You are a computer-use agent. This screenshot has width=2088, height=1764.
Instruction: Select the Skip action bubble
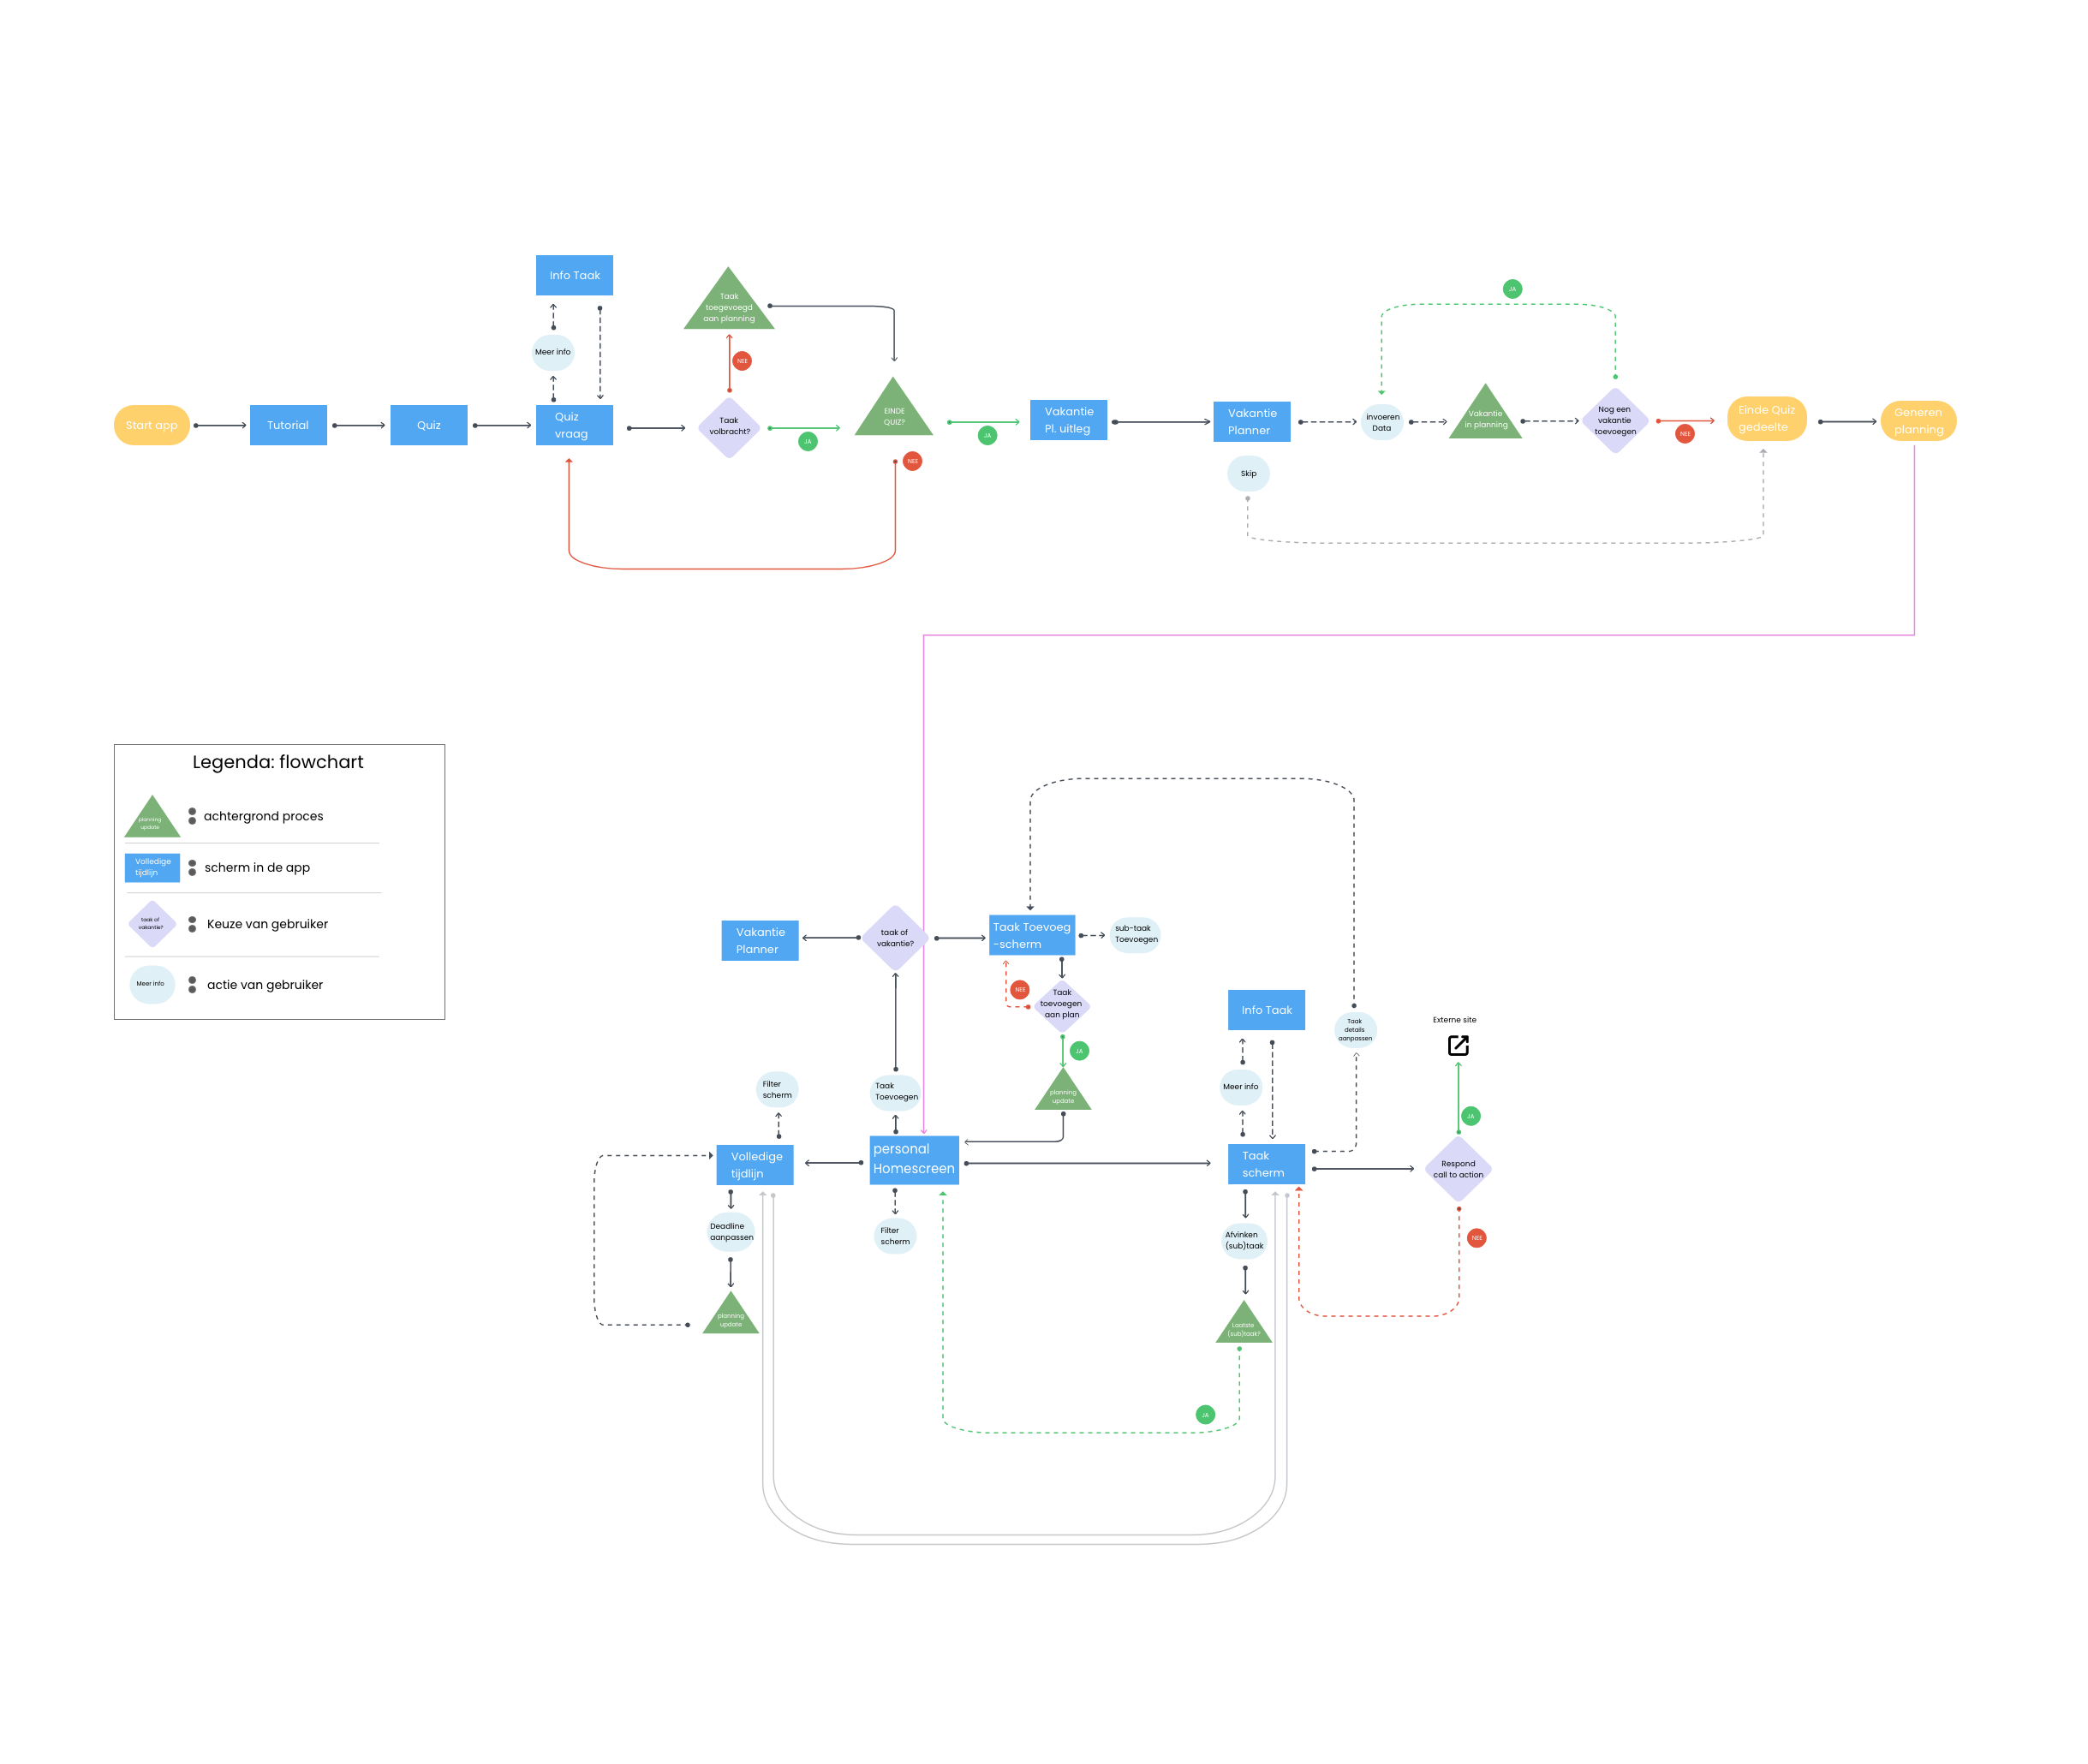click(x=1248, y=474)
